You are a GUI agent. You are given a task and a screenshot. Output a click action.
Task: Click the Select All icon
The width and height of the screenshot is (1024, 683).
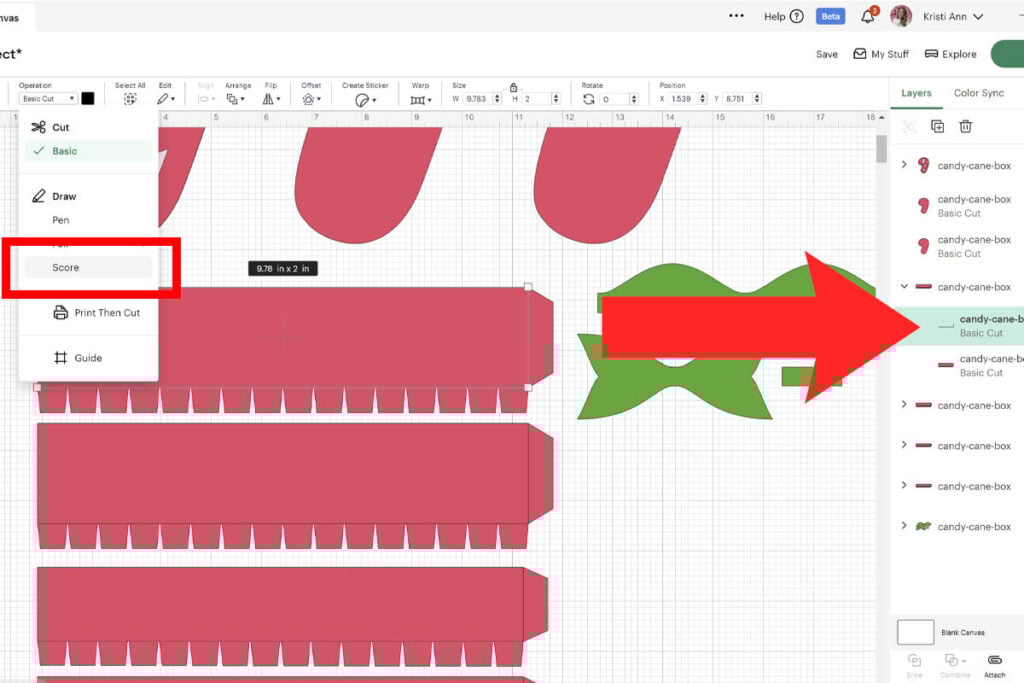pyautogui.click(x=130, y=99)
